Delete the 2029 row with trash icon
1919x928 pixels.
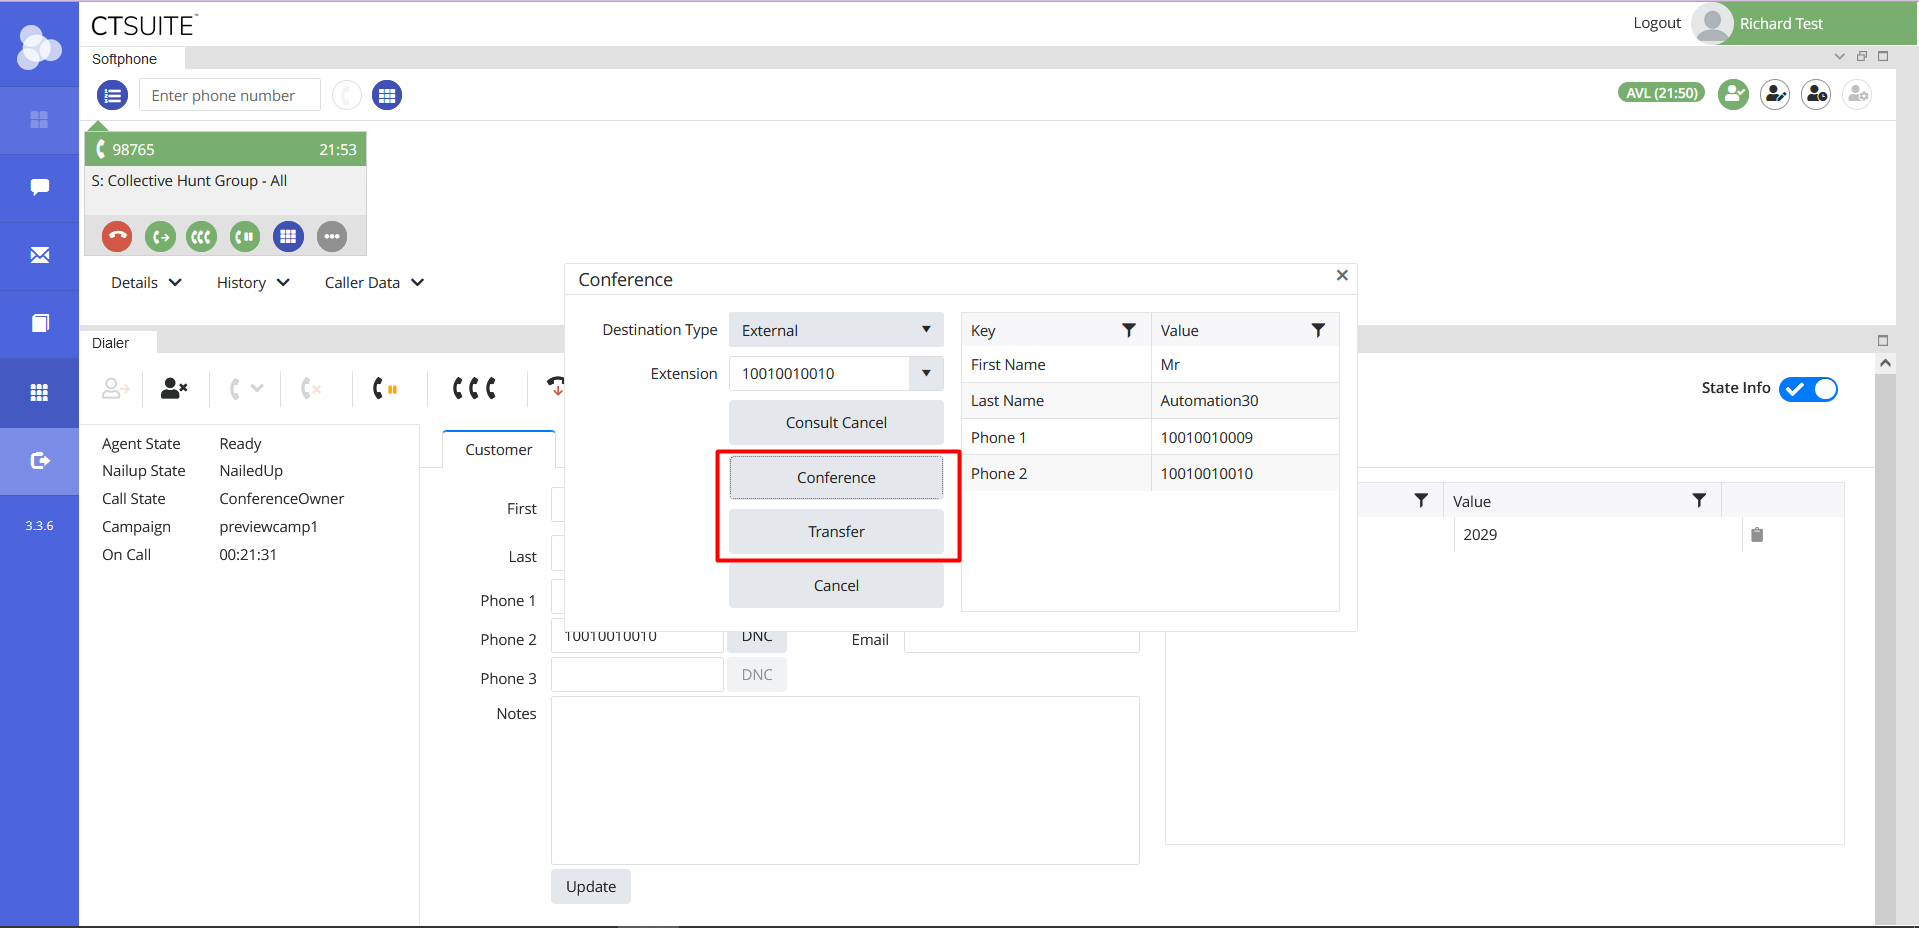coord(1757,535)
